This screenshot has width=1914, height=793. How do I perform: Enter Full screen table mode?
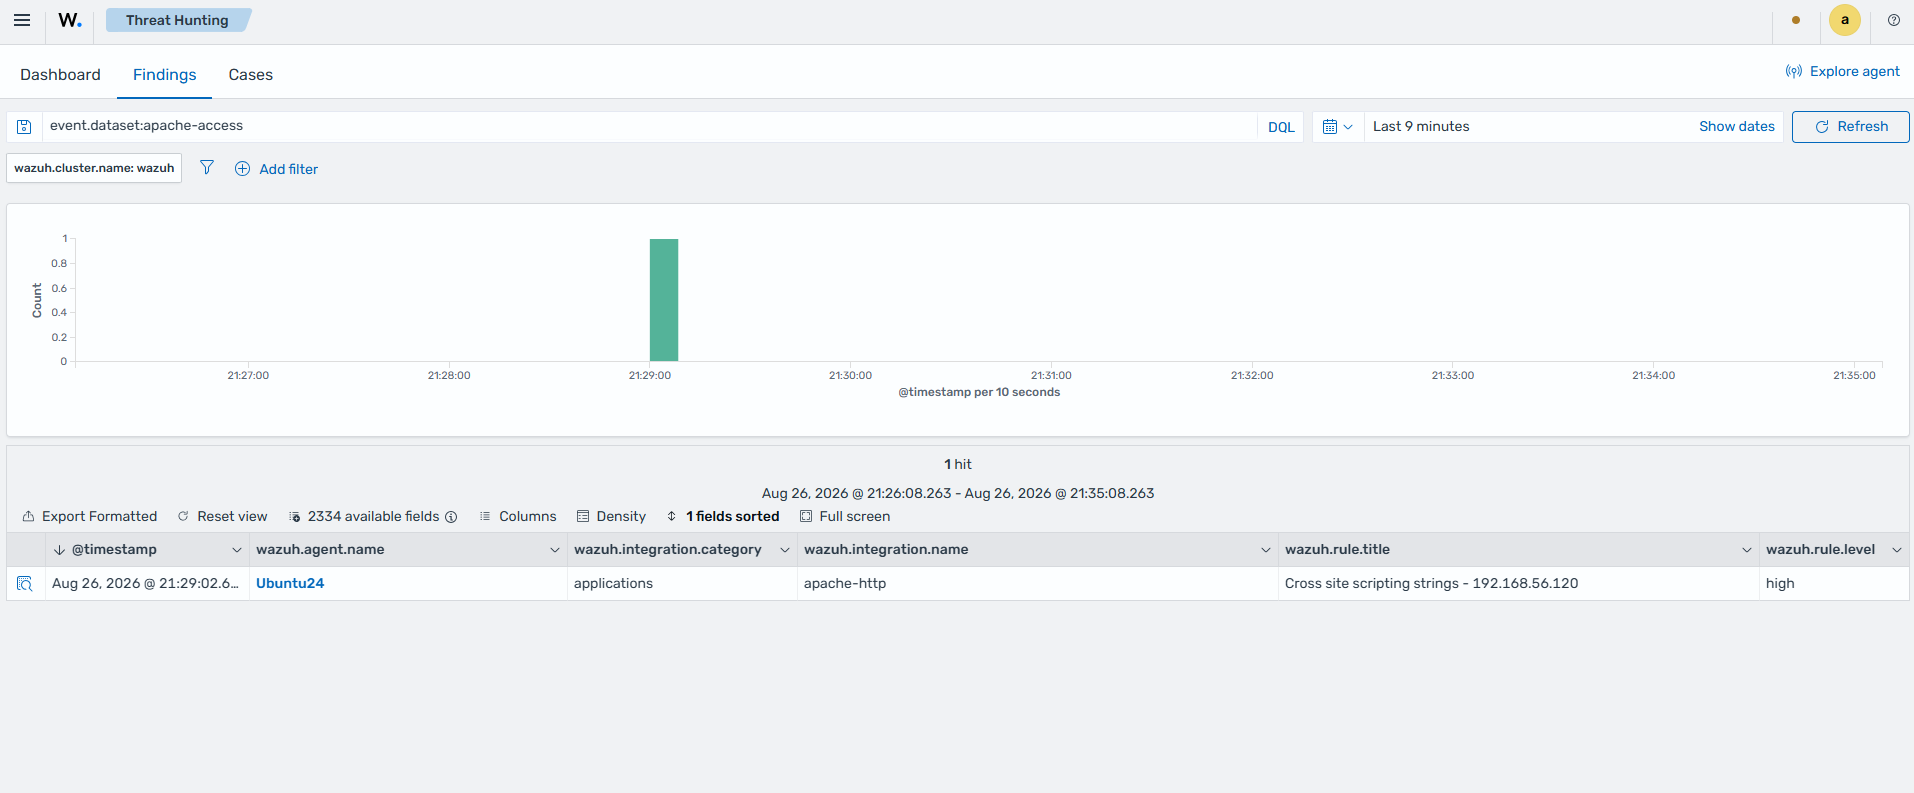(845, 517)
